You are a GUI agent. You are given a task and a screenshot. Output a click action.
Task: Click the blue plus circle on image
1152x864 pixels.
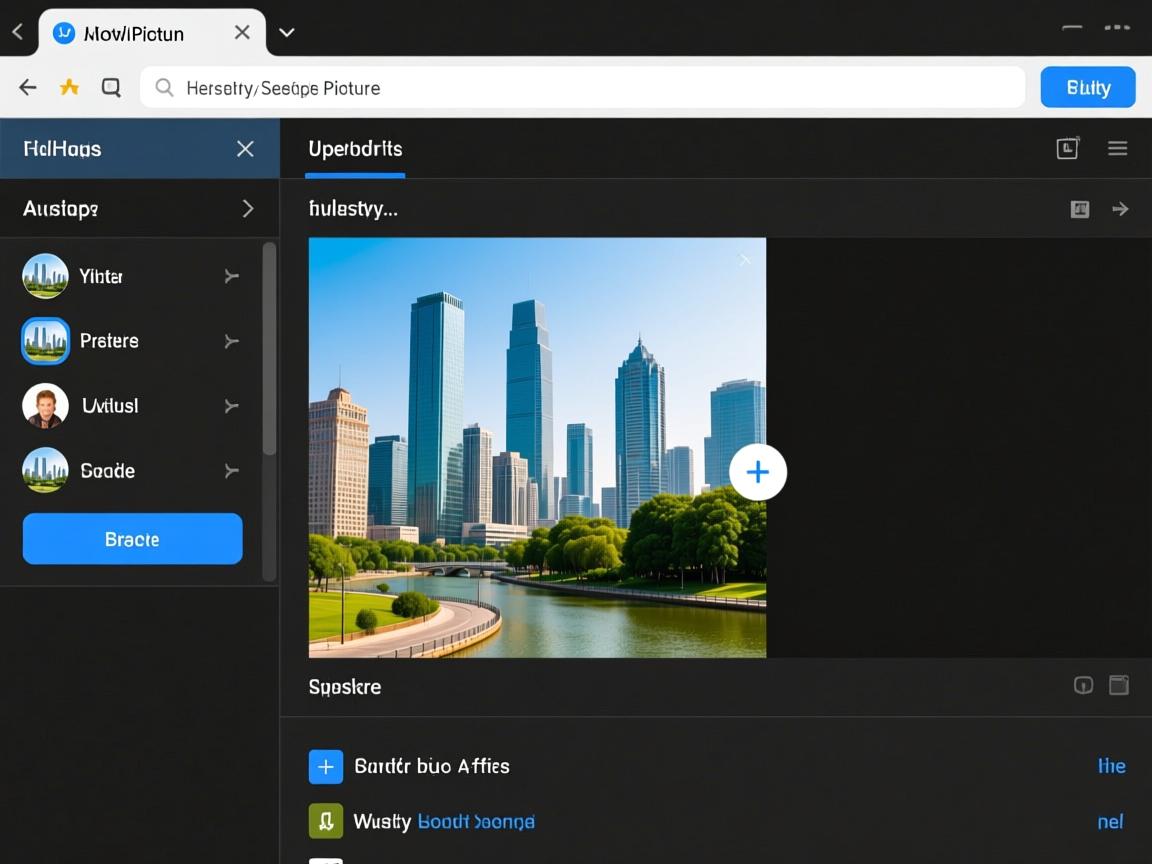(x=757, y=472)
